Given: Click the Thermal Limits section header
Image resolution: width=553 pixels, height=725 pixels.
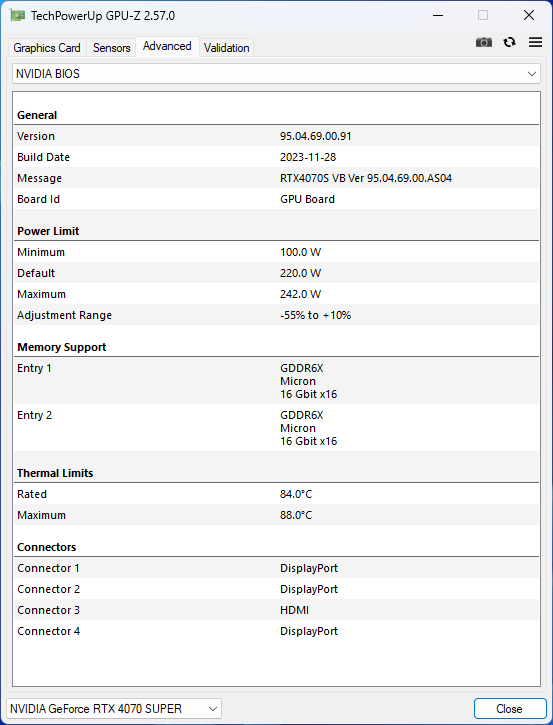Looking at the screenshot, I should tap(55, 473).
